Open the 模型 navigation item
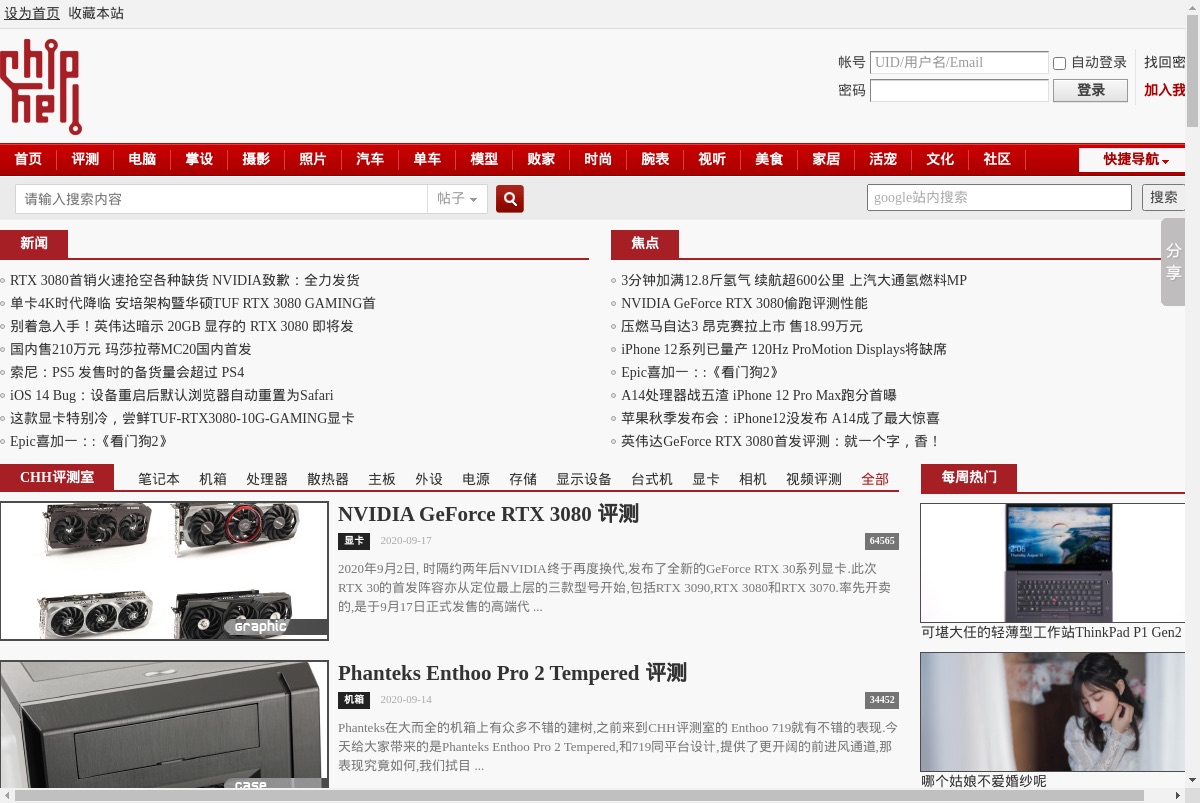This screenshot has width=1200, height=803. pyautogui.click(x=484, y=160)
